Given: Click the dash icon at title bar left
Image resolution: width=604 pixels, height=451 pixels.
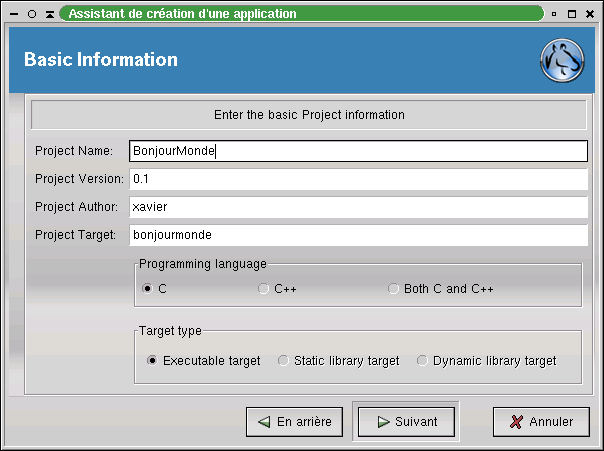Looking at the screenshot, I should [x=14, y=14].
